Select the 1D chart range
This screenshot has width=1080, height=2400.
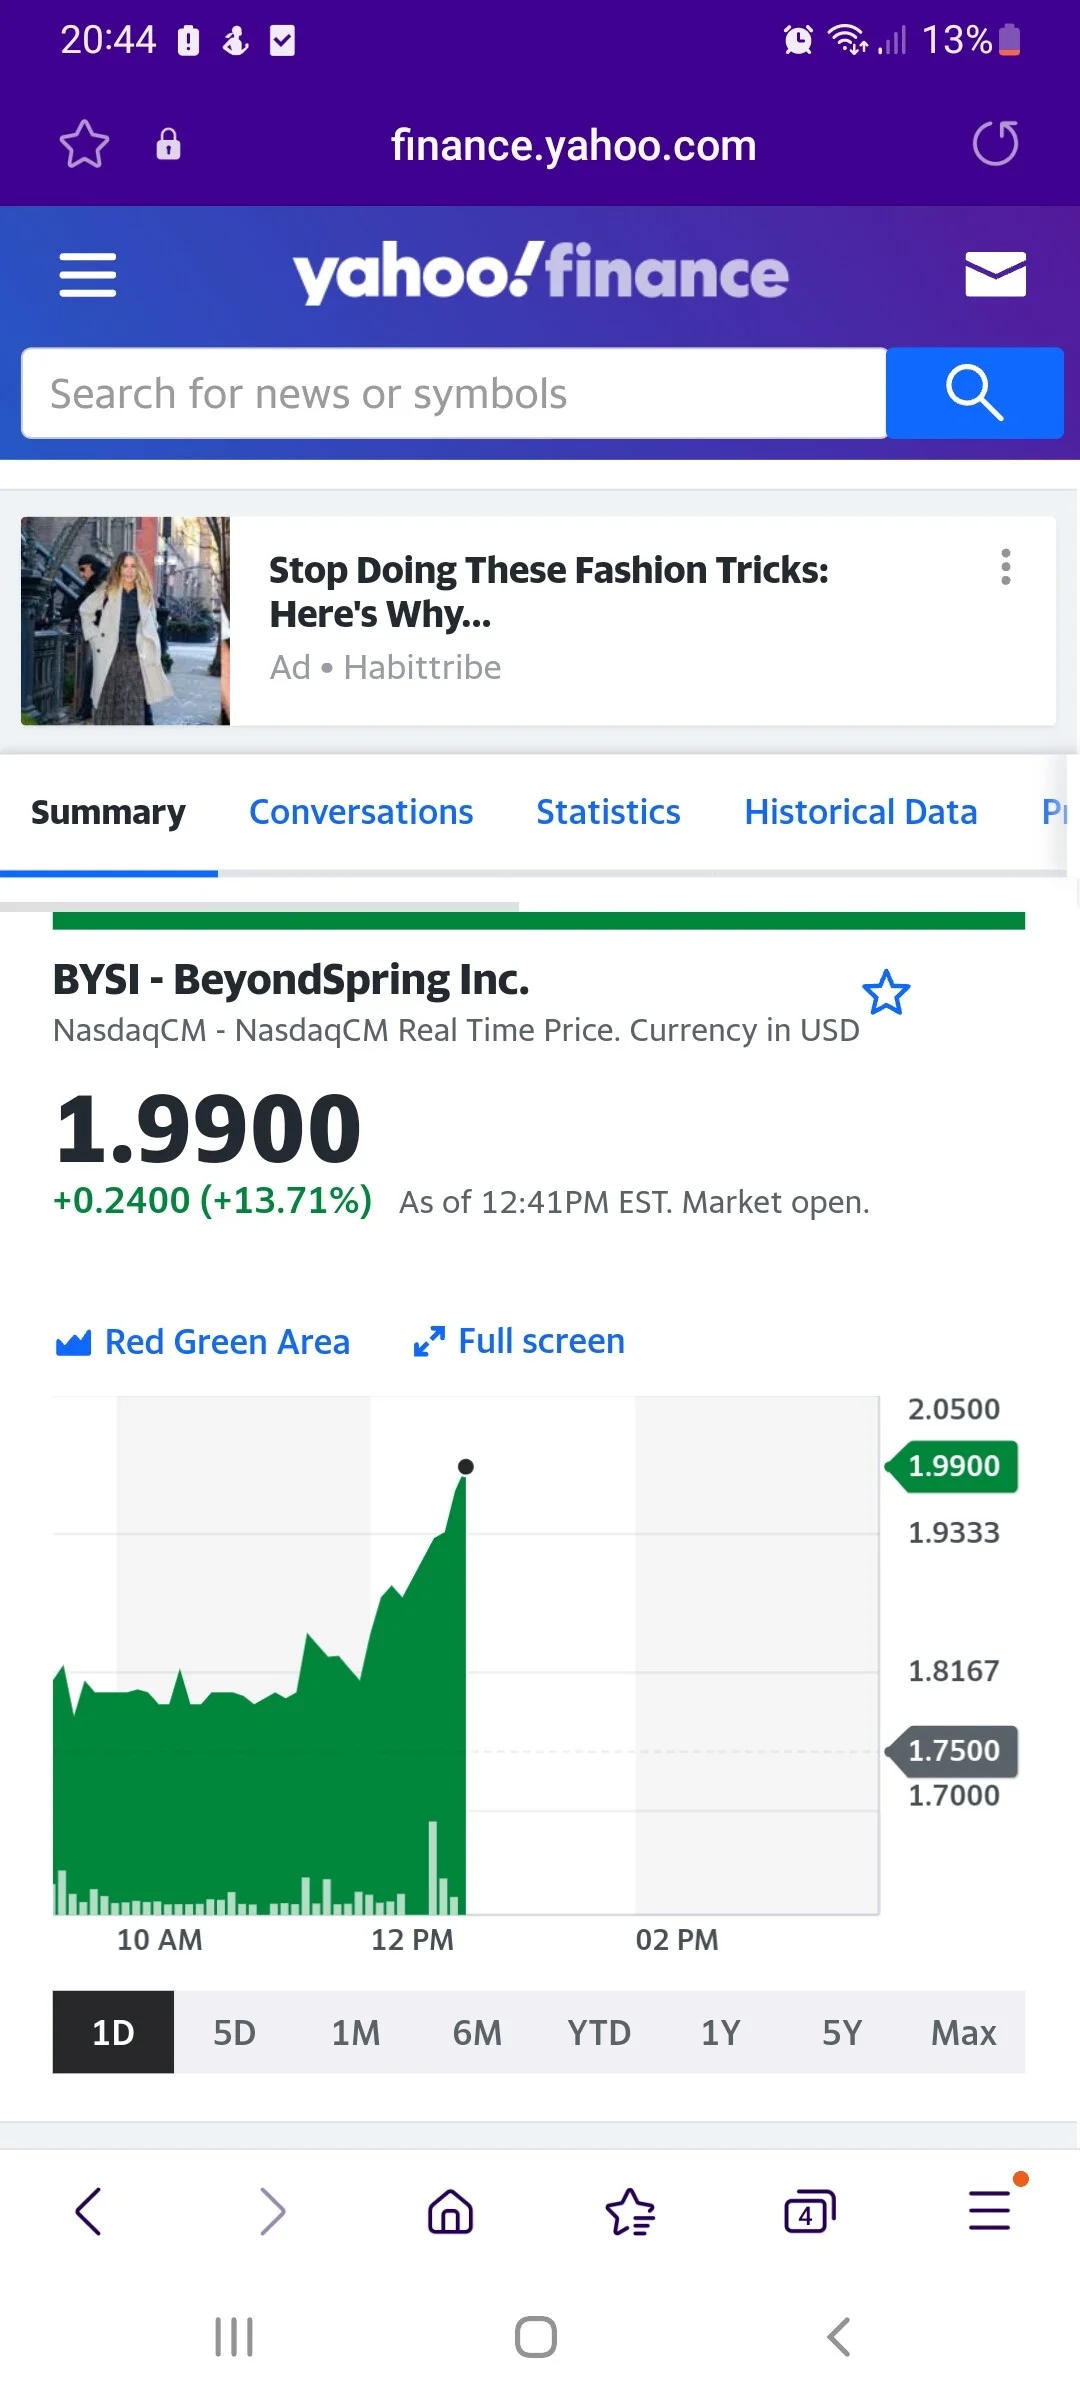pos(113,2032)
